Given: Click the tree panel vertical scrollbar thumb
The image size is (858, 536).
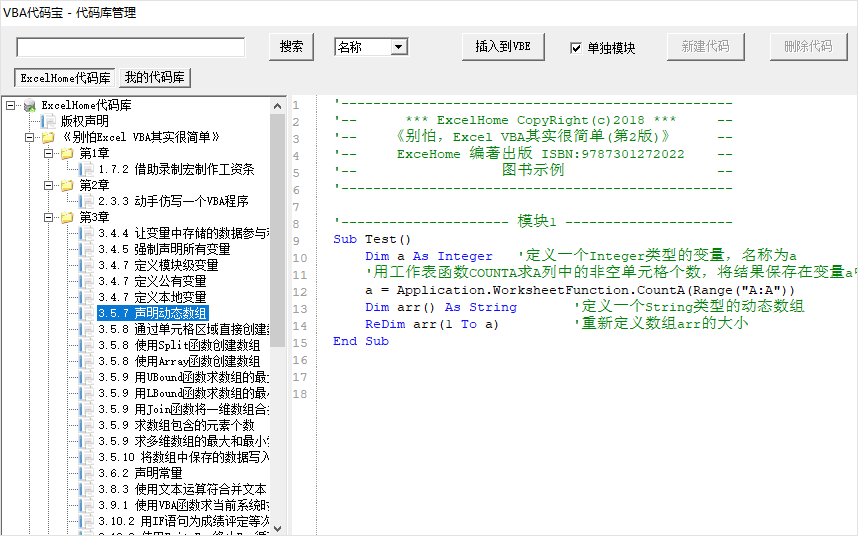Looking at the screenshot, I should tap(277, 230).
